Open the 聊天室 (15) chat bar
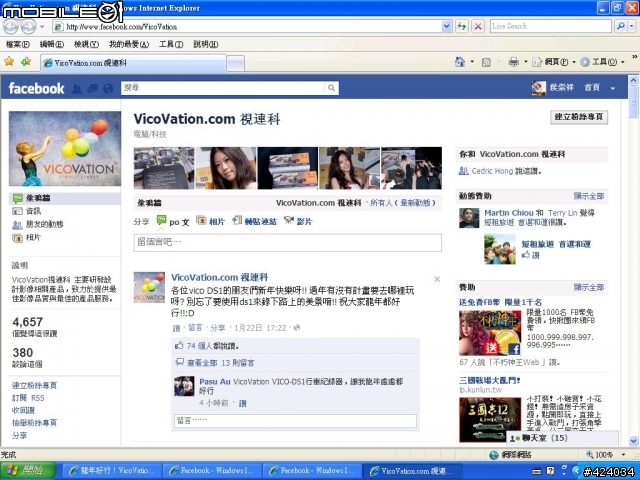This screenshot has height=480, width=640. tap(562, 438)
